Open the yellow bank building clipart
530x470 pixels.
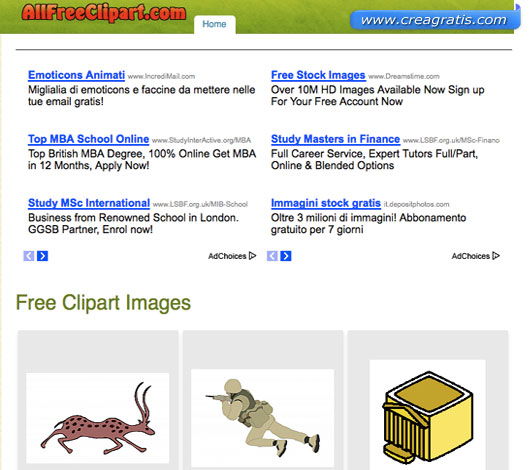[x=428, y=415]
